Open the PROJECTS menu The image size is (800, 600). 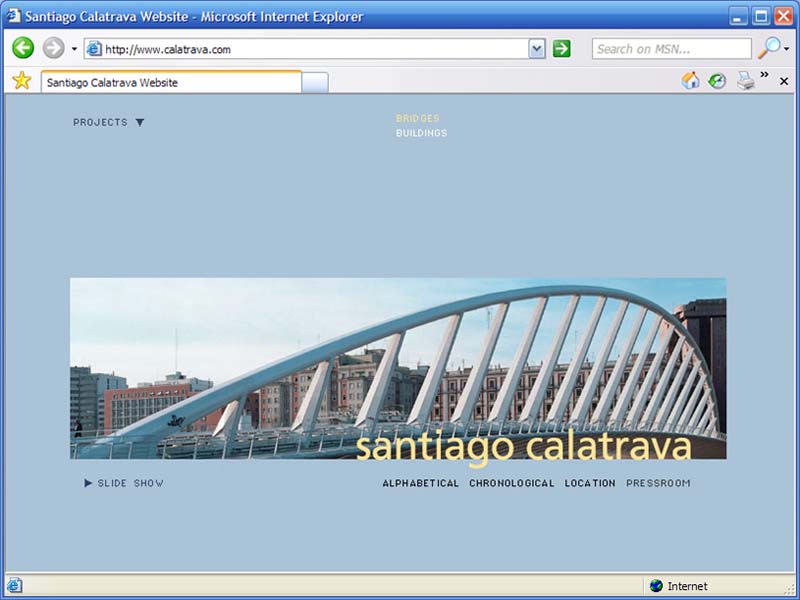pos(100,122)
